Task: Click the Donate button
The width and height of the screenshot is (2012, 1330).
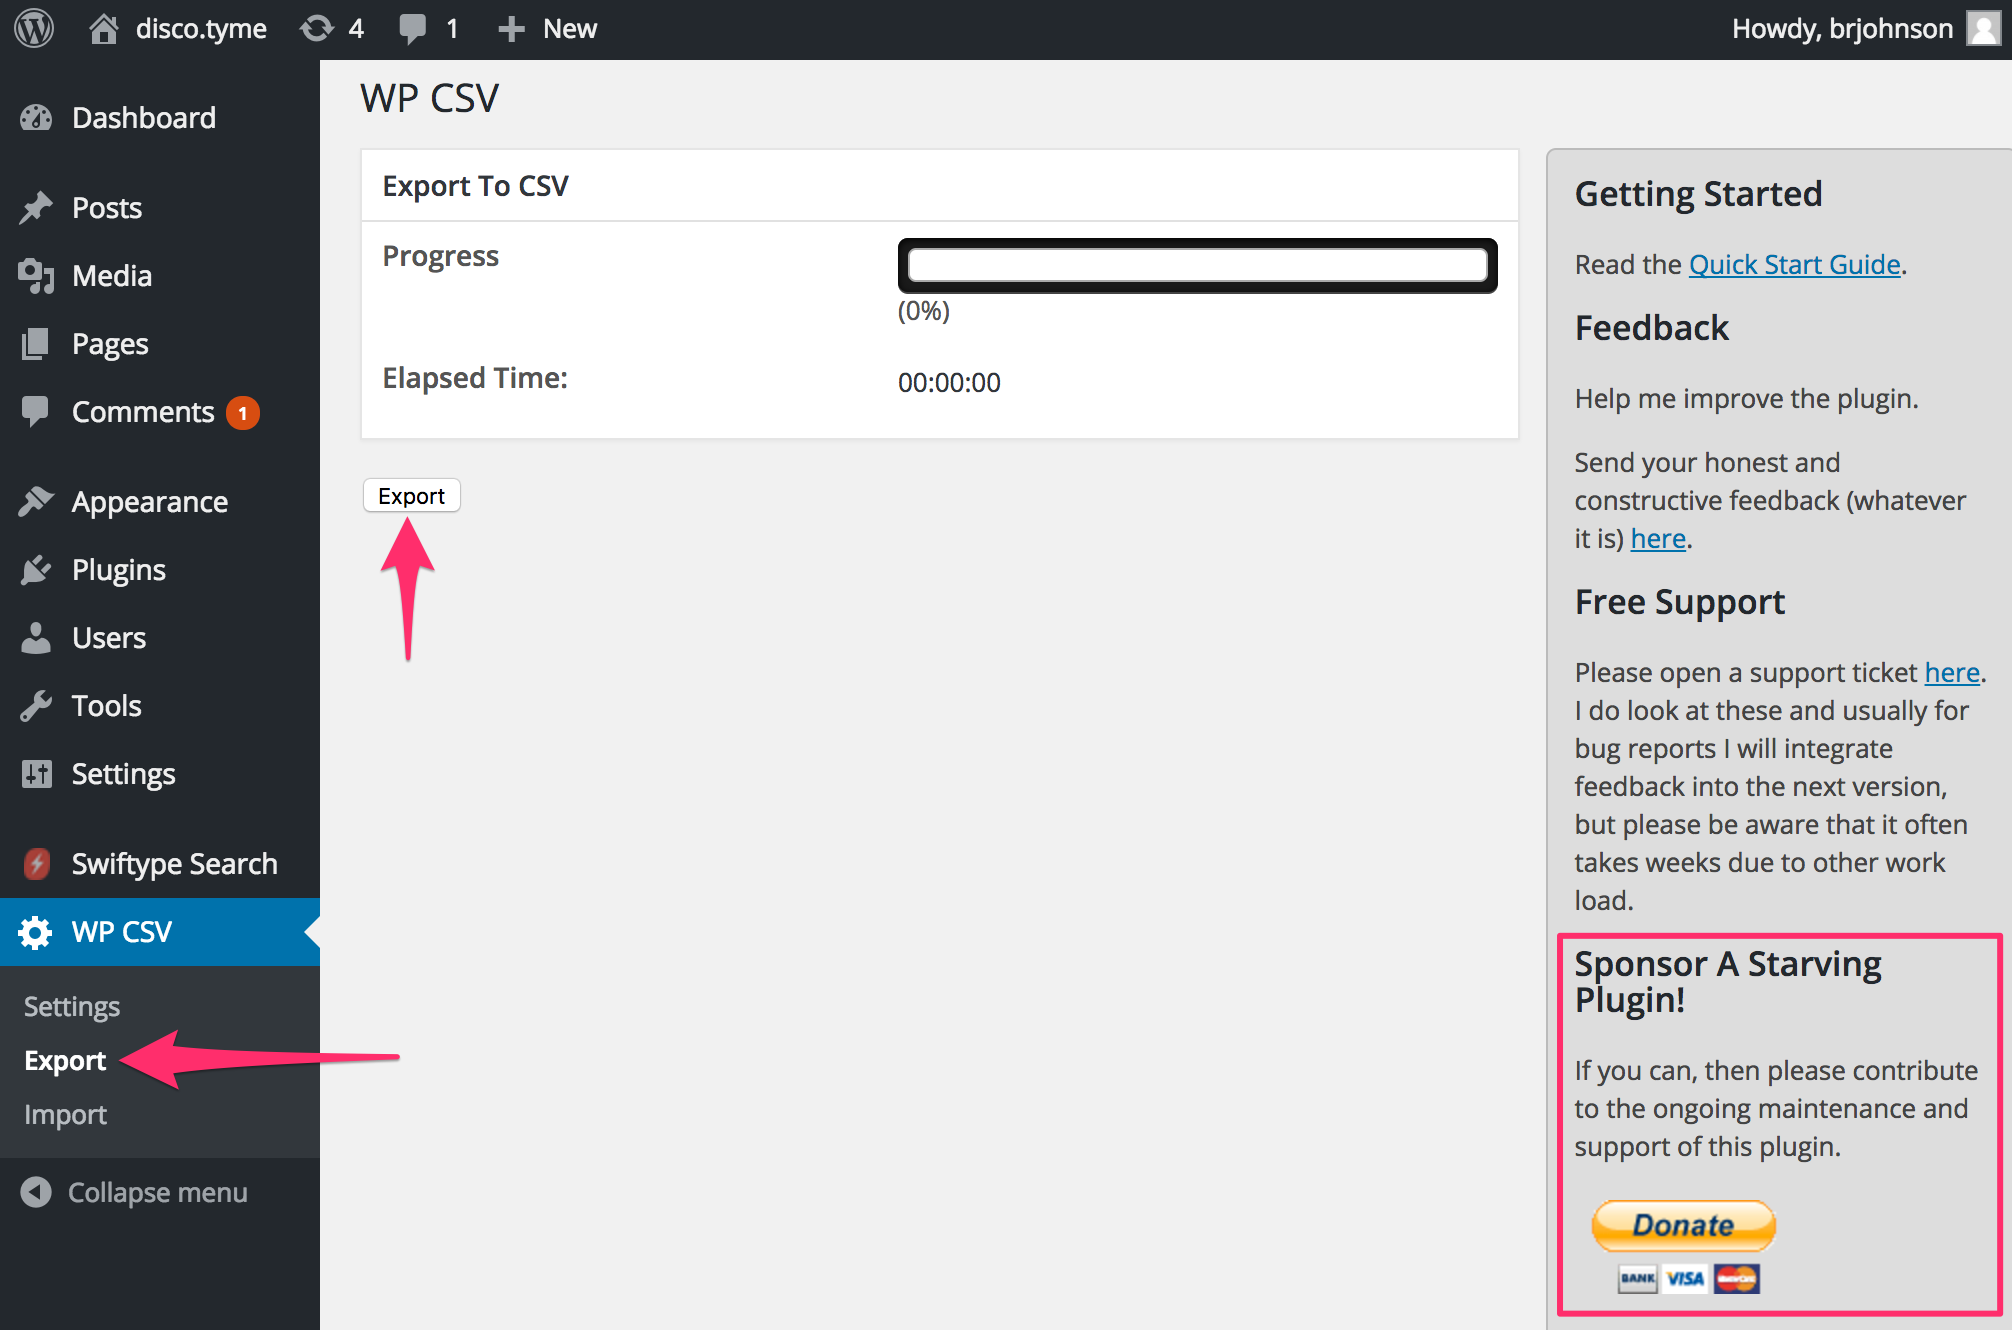Action: pyautogui.click(x=1684, y=1225)
